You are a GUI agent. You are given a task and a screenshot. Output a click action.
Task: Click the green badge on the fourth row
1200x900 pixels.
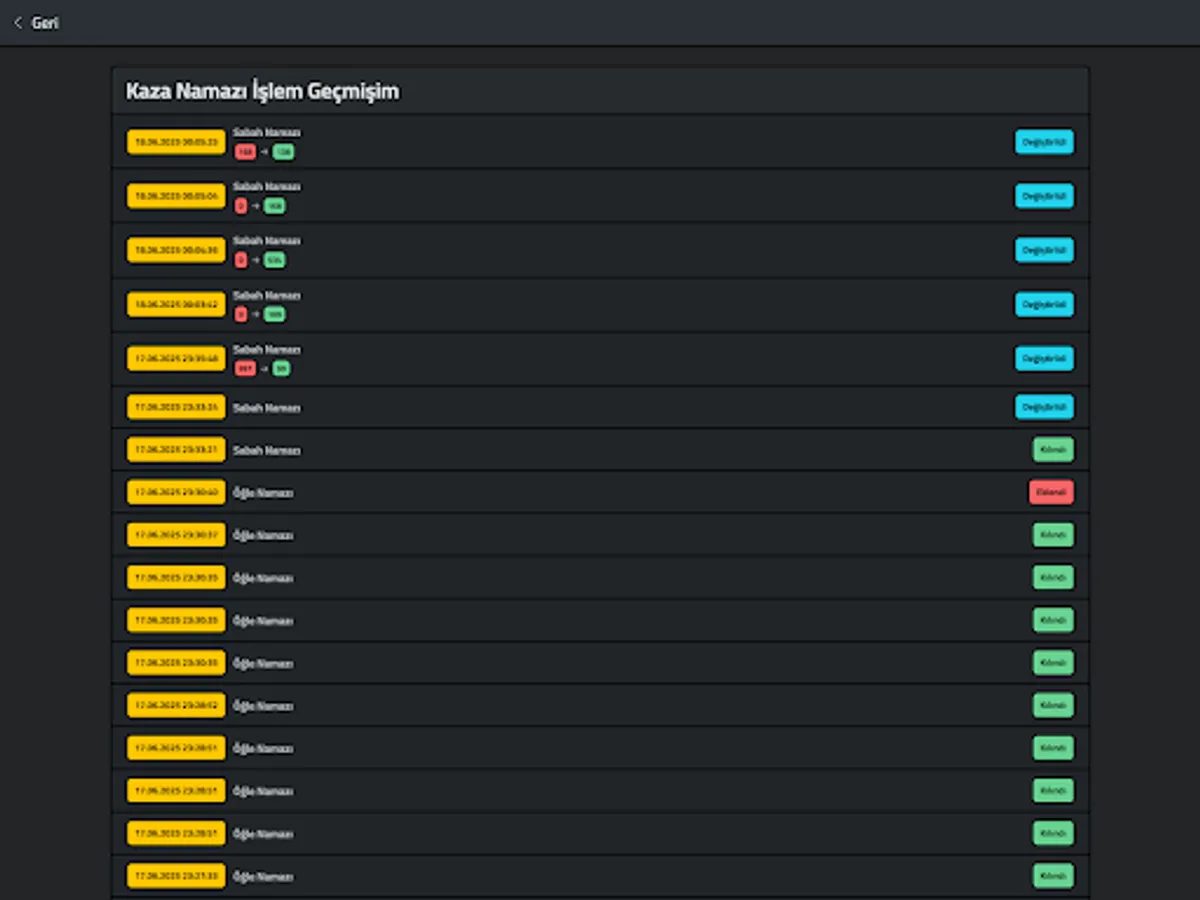274,314
